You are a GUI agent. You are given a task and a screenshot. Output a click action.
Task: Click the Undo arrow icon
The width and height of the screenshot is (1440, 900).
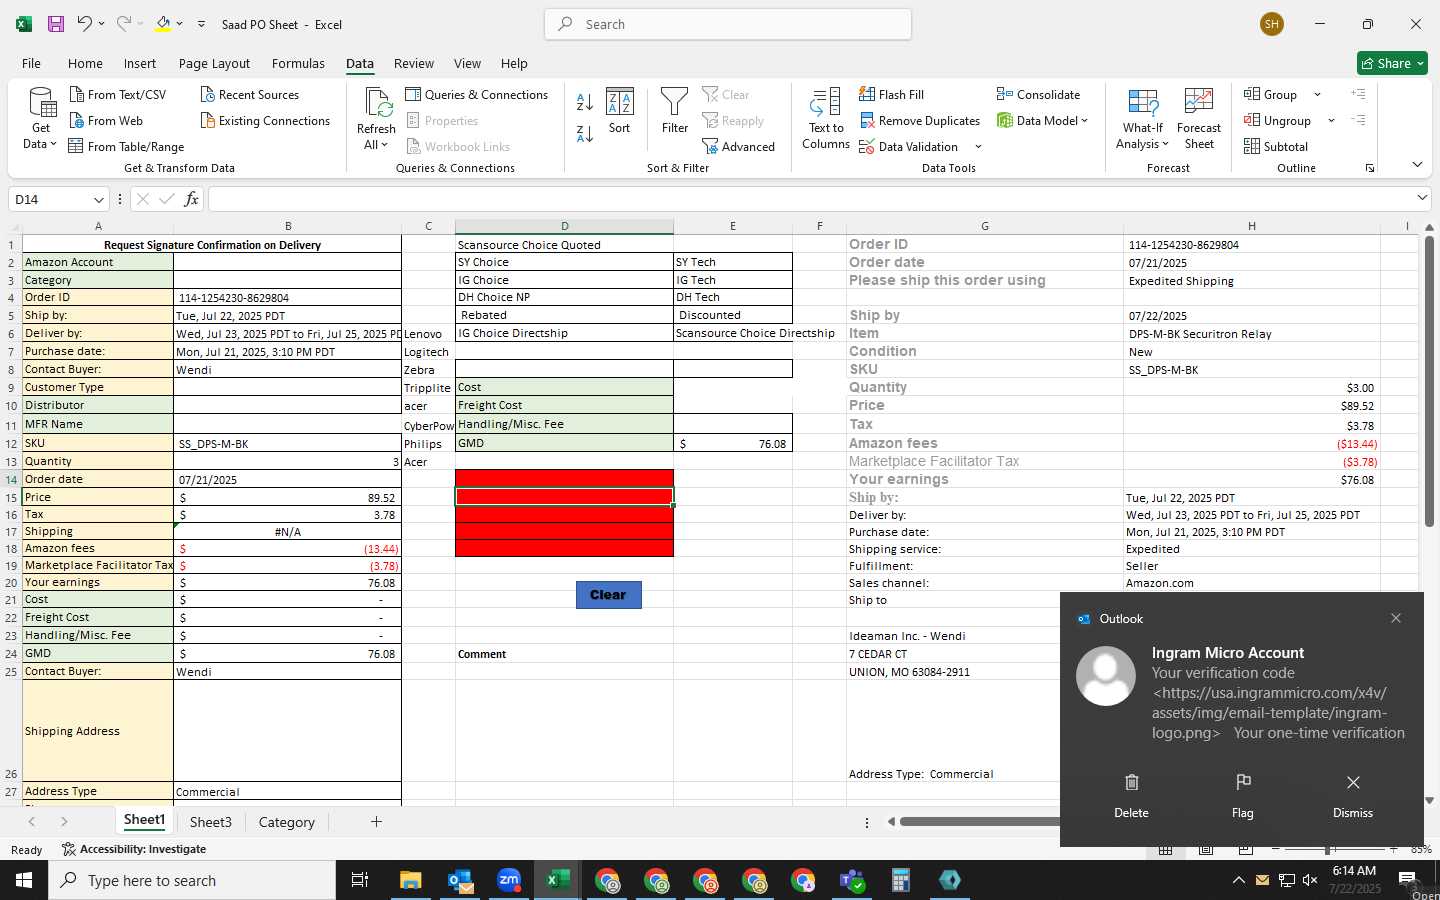85,24
